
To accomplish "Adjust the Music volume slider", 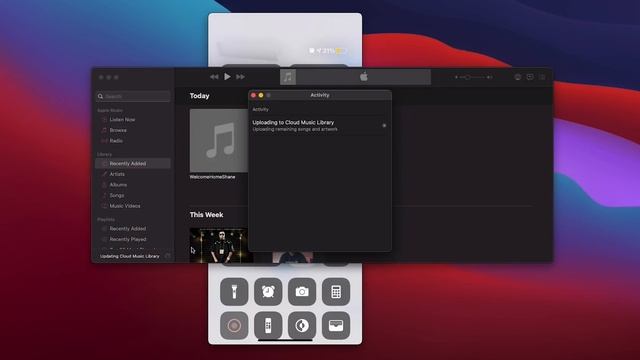I will coord(473,77).
